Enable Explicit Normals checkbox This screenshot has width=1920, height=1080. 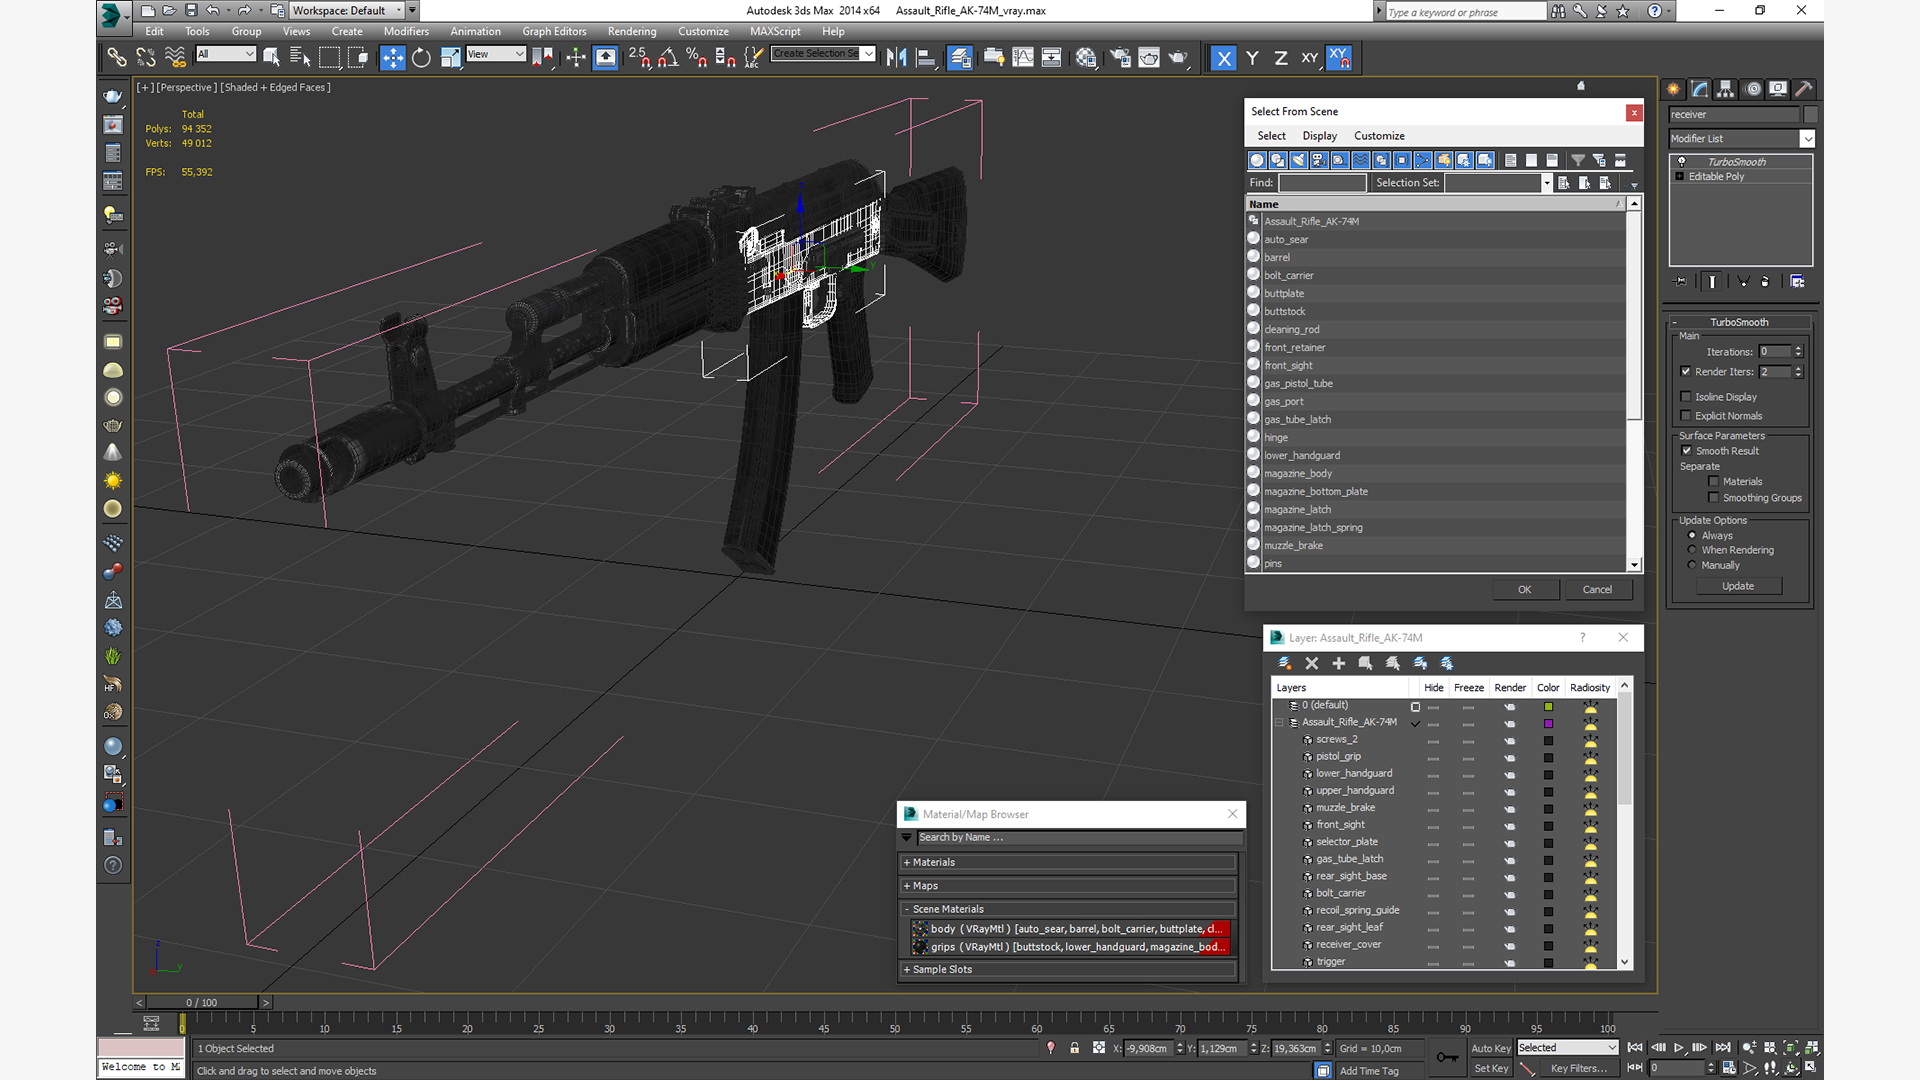point(1686,416)
